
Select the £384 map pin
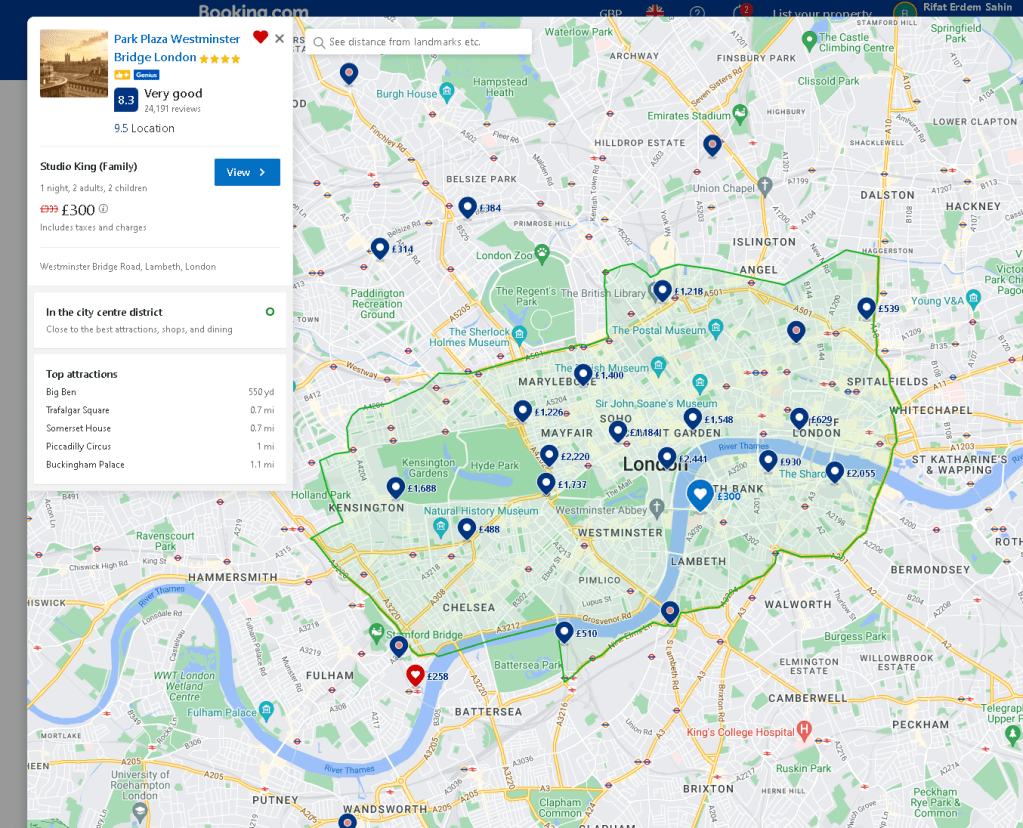467,208
